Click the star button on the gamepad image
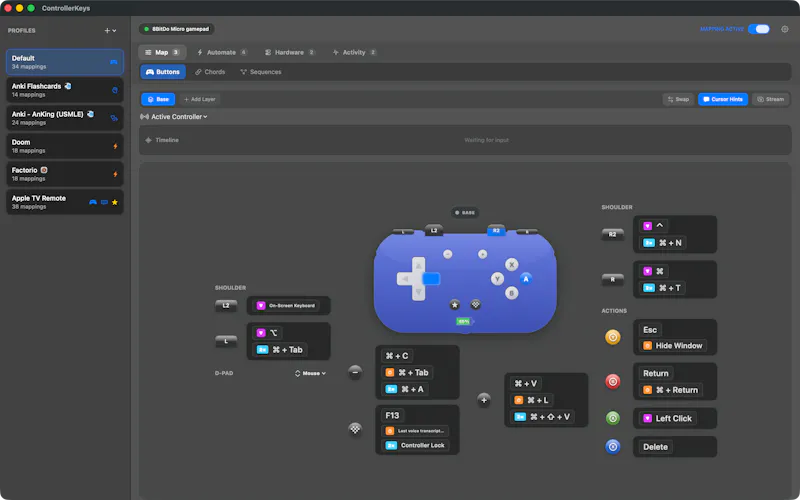The height and width of the screenshot is (500, 800). point(455,305)
